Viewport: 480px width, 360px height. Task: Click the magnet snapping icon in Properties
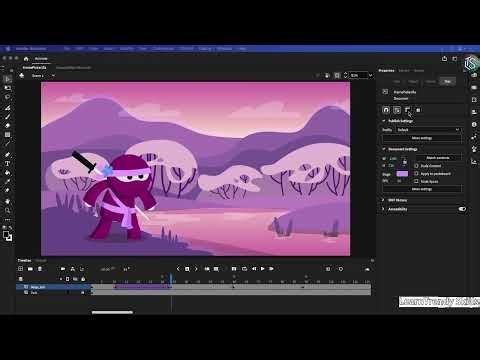386,110
